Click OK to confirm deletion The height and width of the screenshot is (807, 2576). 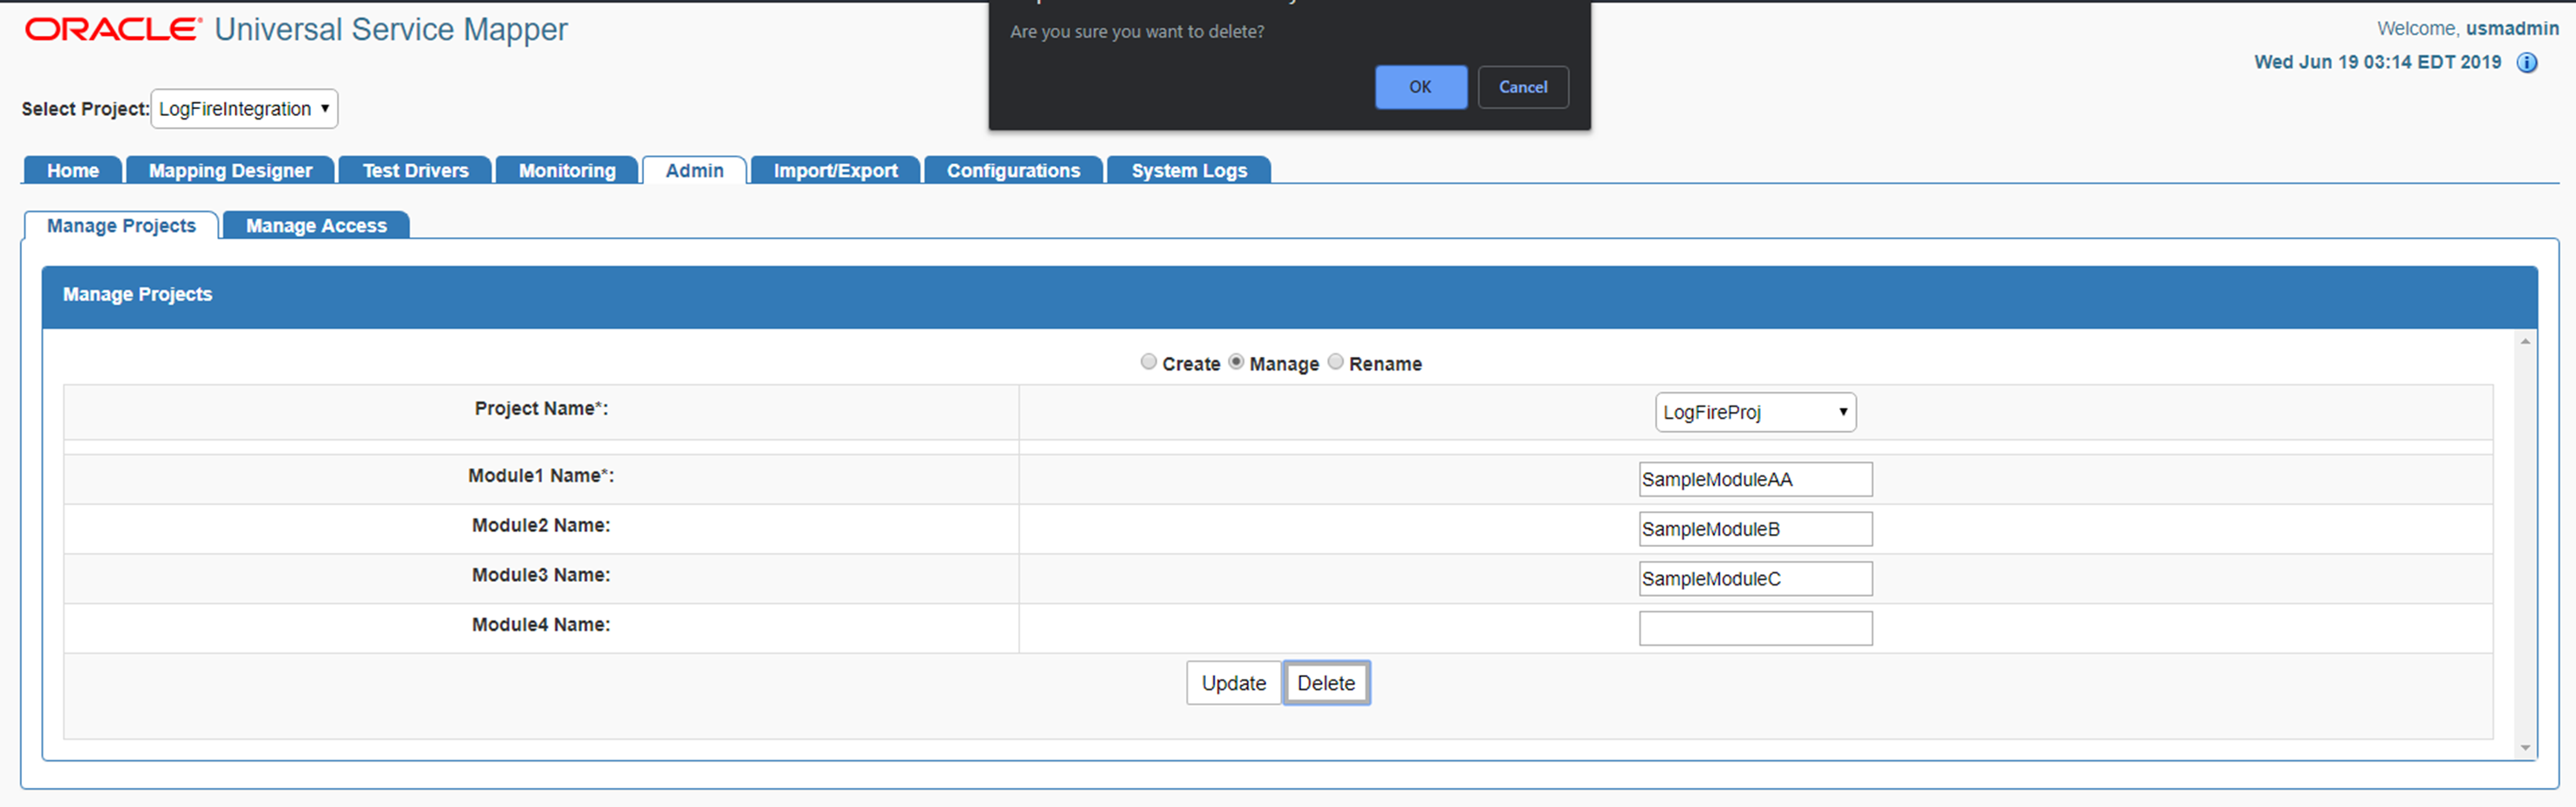(x=1420, y=87)
